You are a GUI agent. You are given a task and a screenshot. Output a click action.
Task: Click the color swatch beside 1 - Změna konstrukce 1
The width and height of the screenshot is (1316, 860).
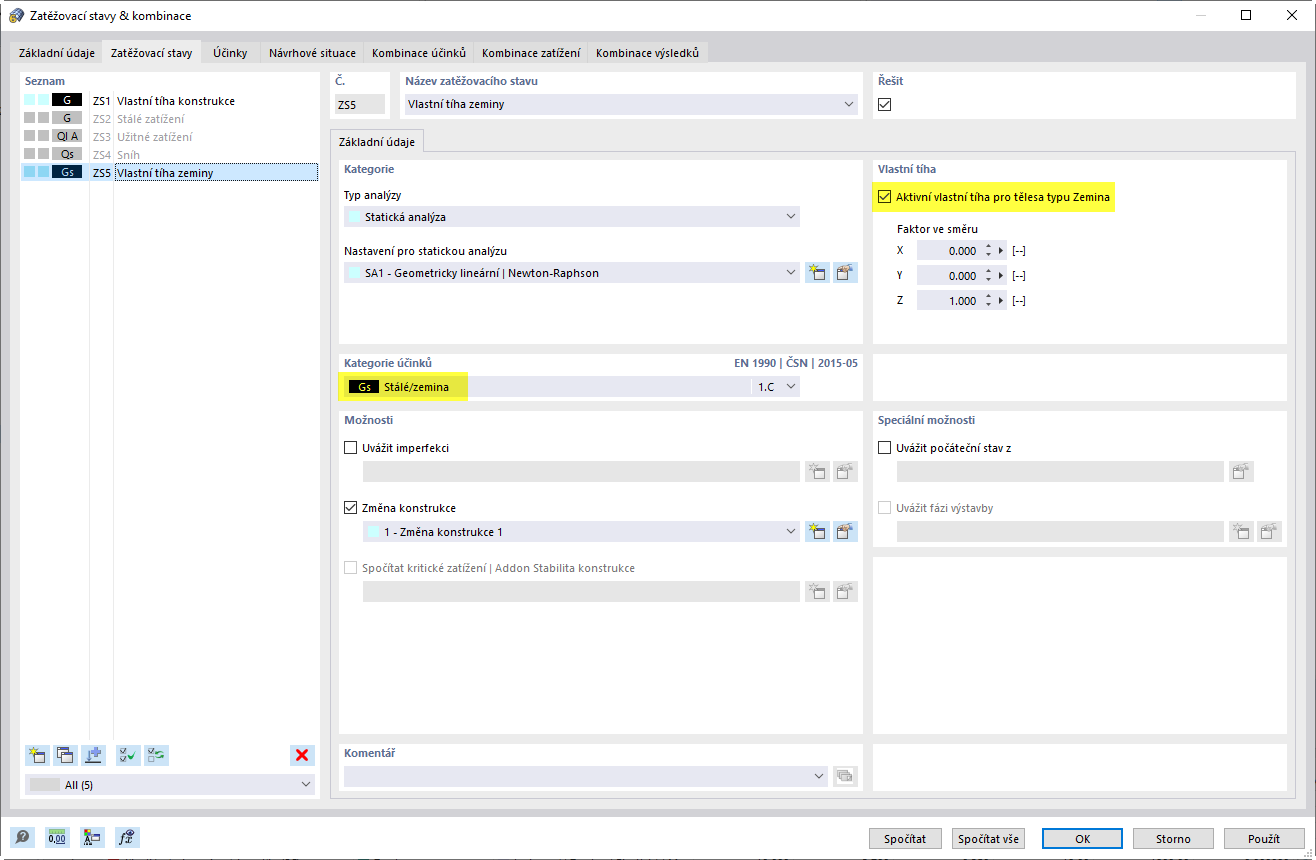point(374,532)
